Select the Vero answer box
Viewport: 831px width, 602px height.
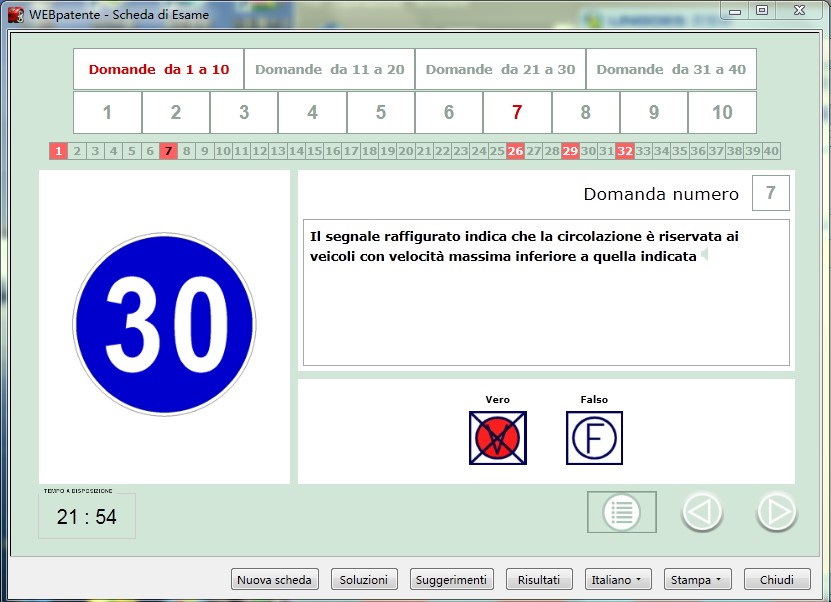tap(498, 438)
